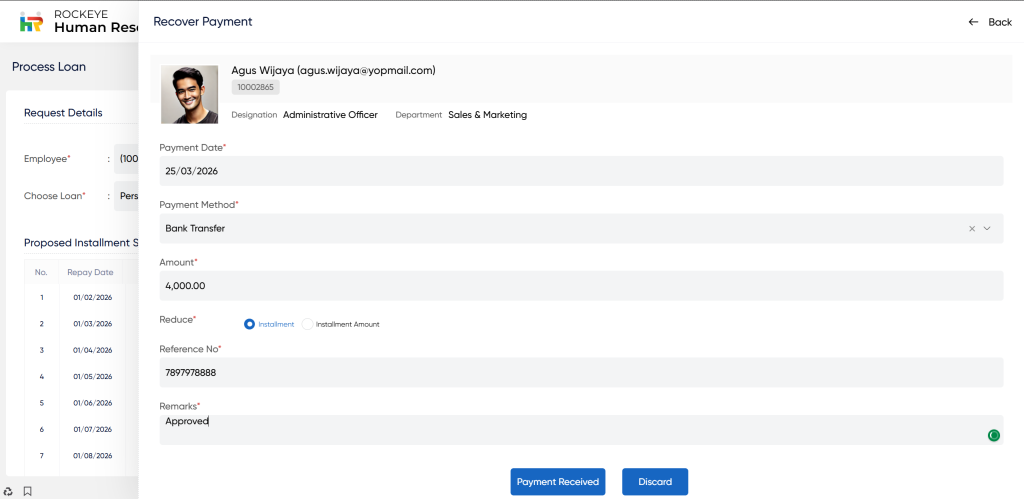Viewport: 1024px width, 499px height.
Task: Click the employee ID badge 10002865
Action: (x=255, y=88)
